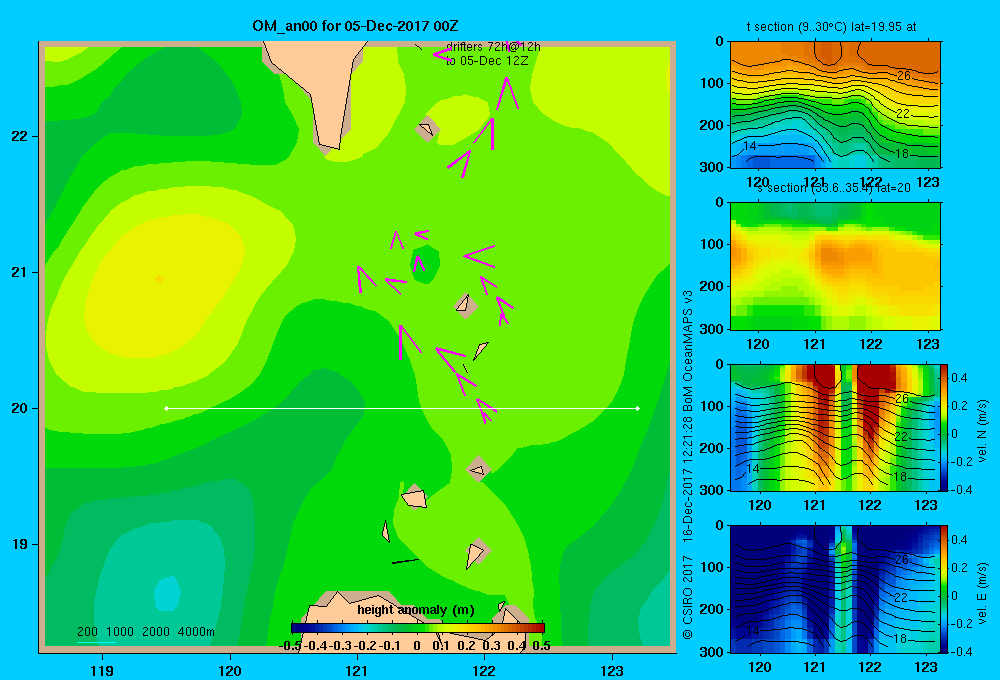Click the '100' depth label on the temperature section
This screenshot has width=1000, height=680.
tap(714, 83)
